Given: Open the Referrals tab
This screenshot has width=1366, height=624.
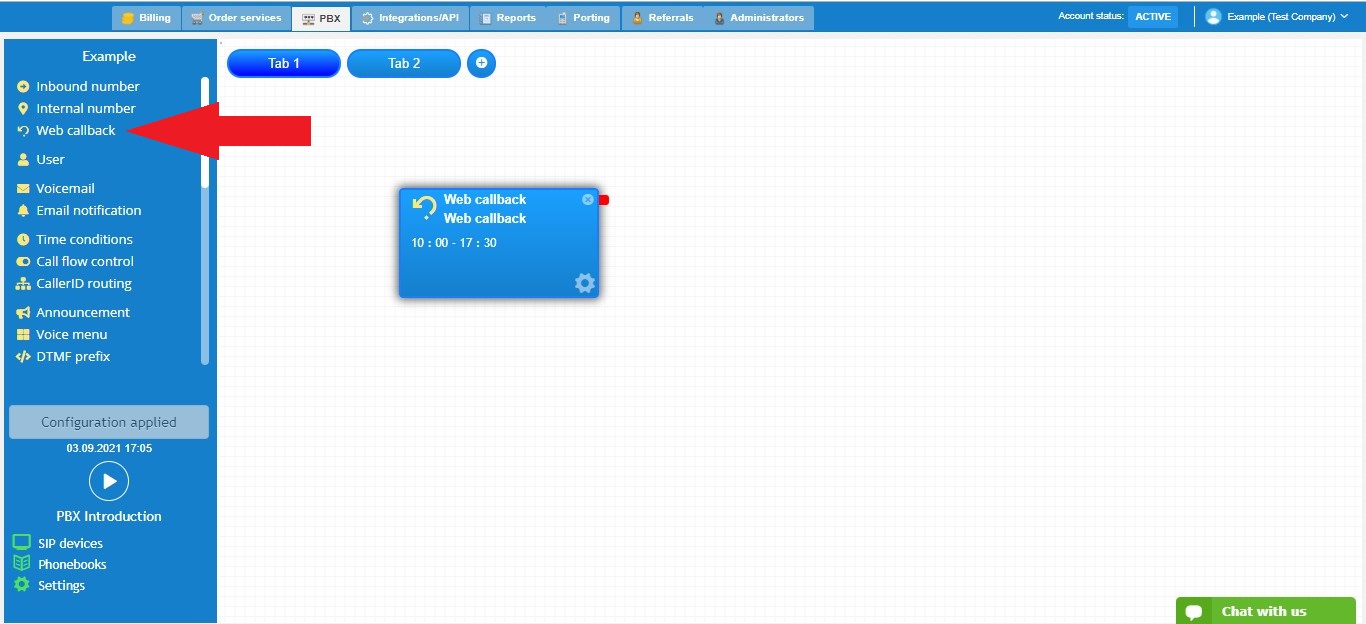Looking at the screenshot, I should 662,18.
